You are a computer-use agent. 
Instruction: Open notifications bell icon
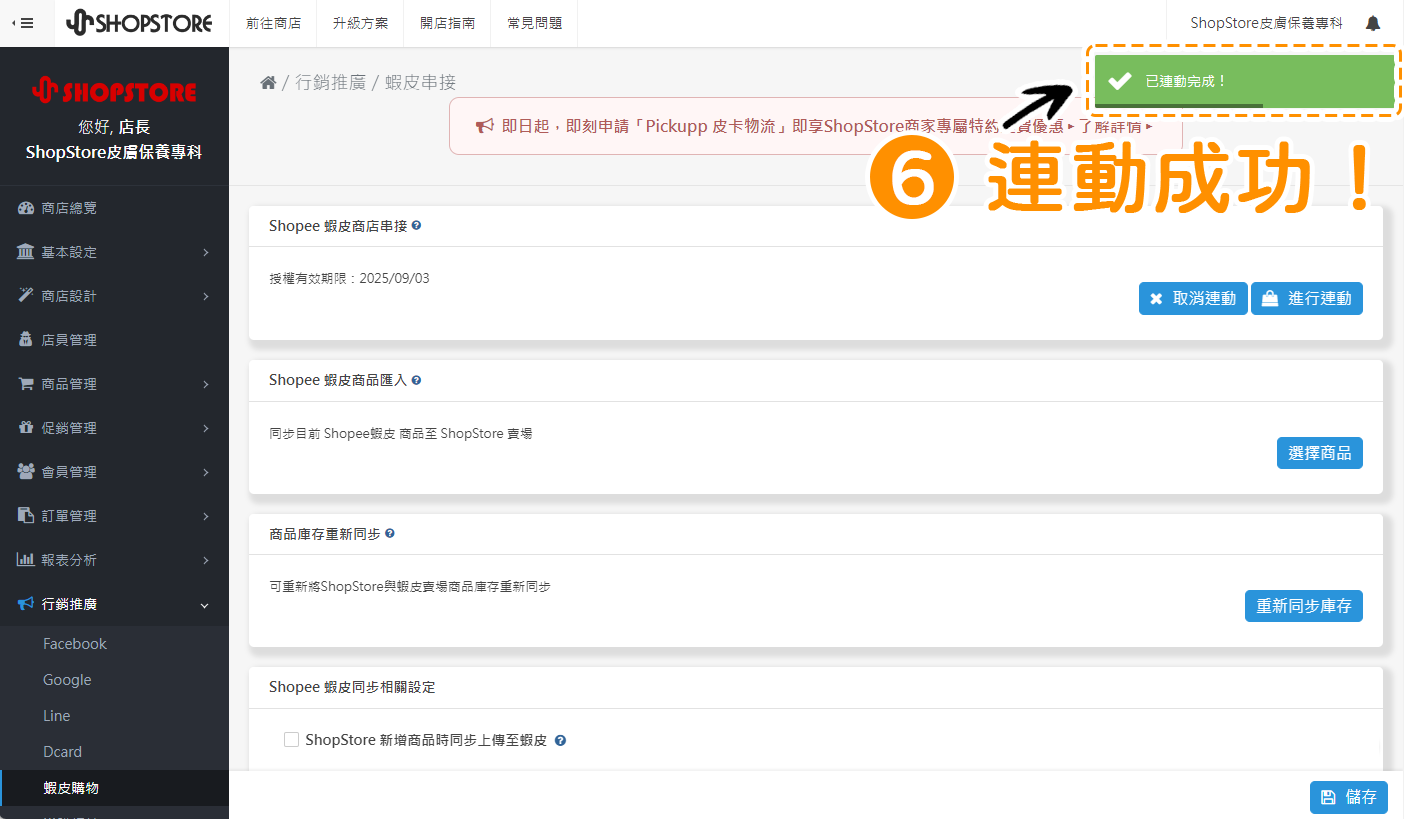(1373, 23)
